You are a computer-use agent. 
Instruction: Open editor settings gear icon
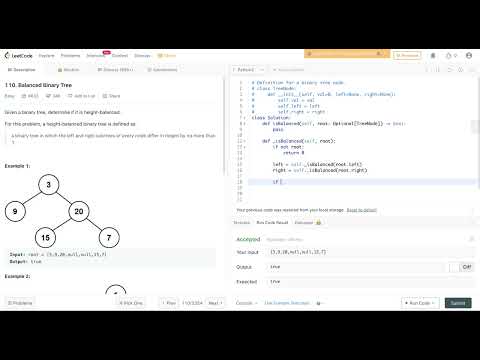pos(461,70)
